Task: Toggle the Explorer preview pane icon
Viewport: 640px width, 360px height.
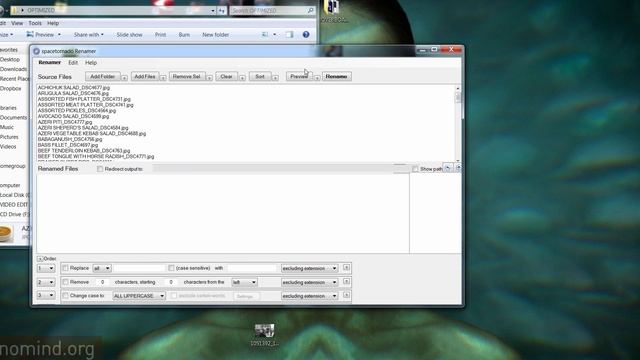Action: [x=289, y=35]
